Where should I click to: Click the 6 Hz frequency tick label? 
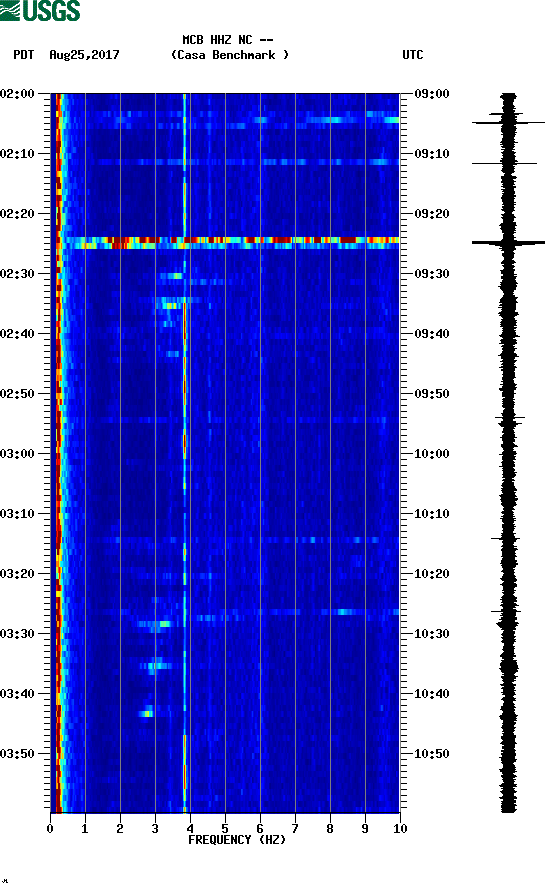[260, 829]
